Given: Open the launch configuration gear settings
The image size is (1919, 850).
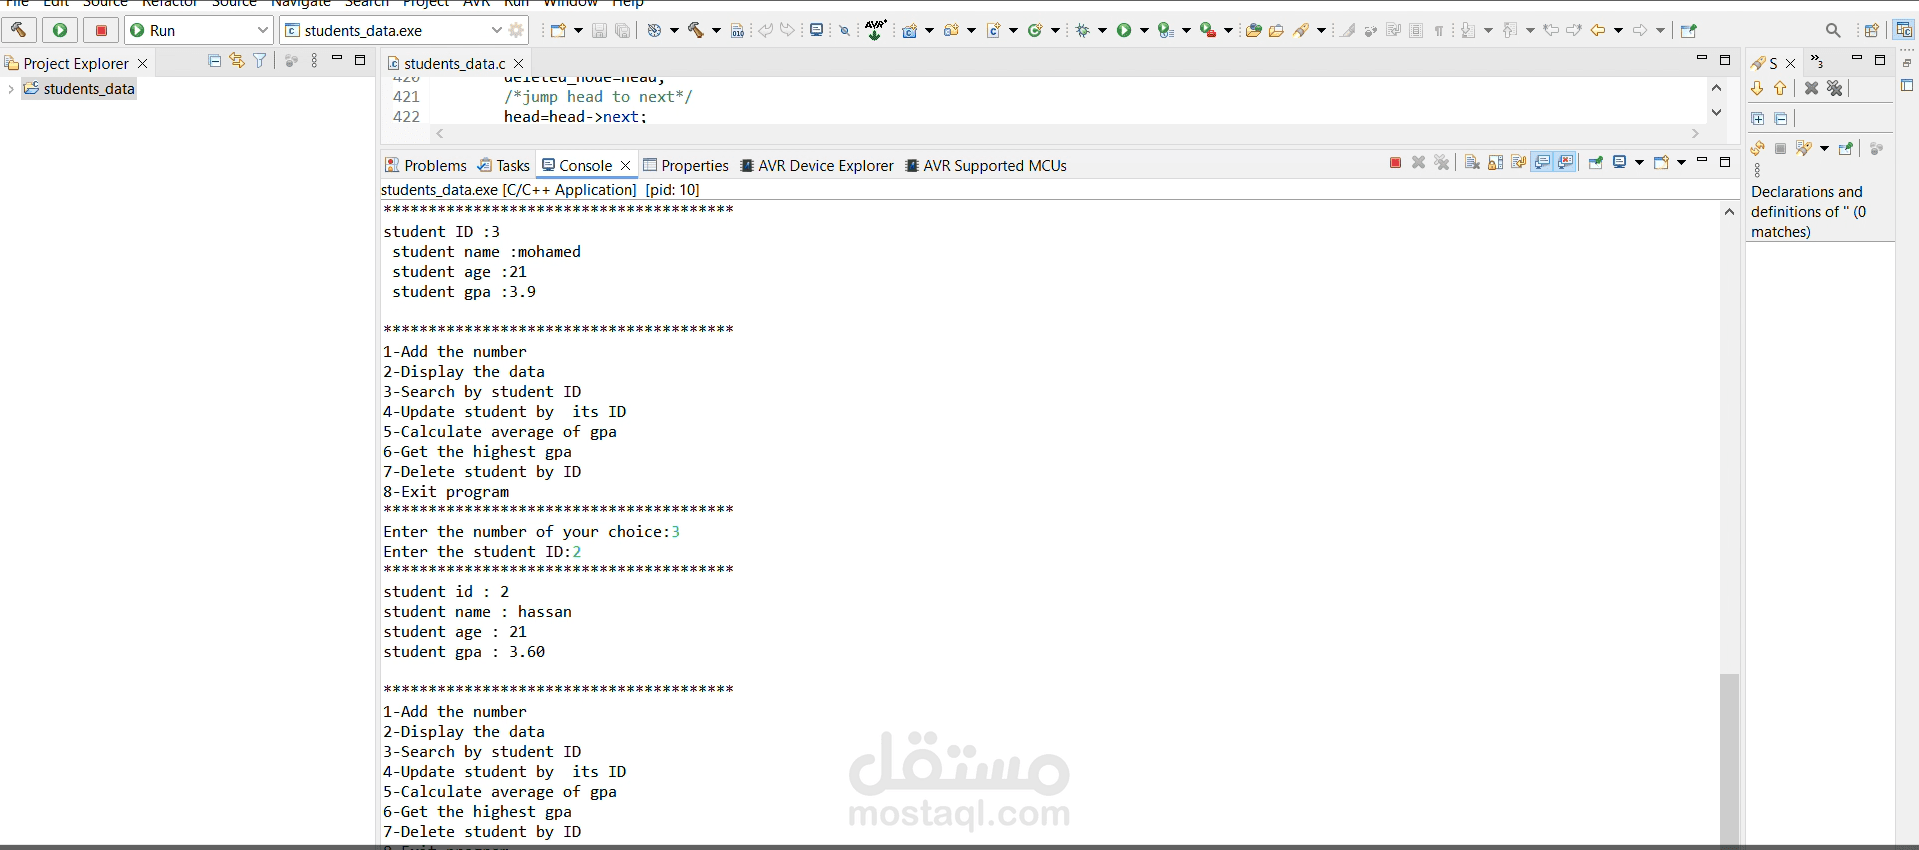Looking at the screenshot, I should (517, 30).
